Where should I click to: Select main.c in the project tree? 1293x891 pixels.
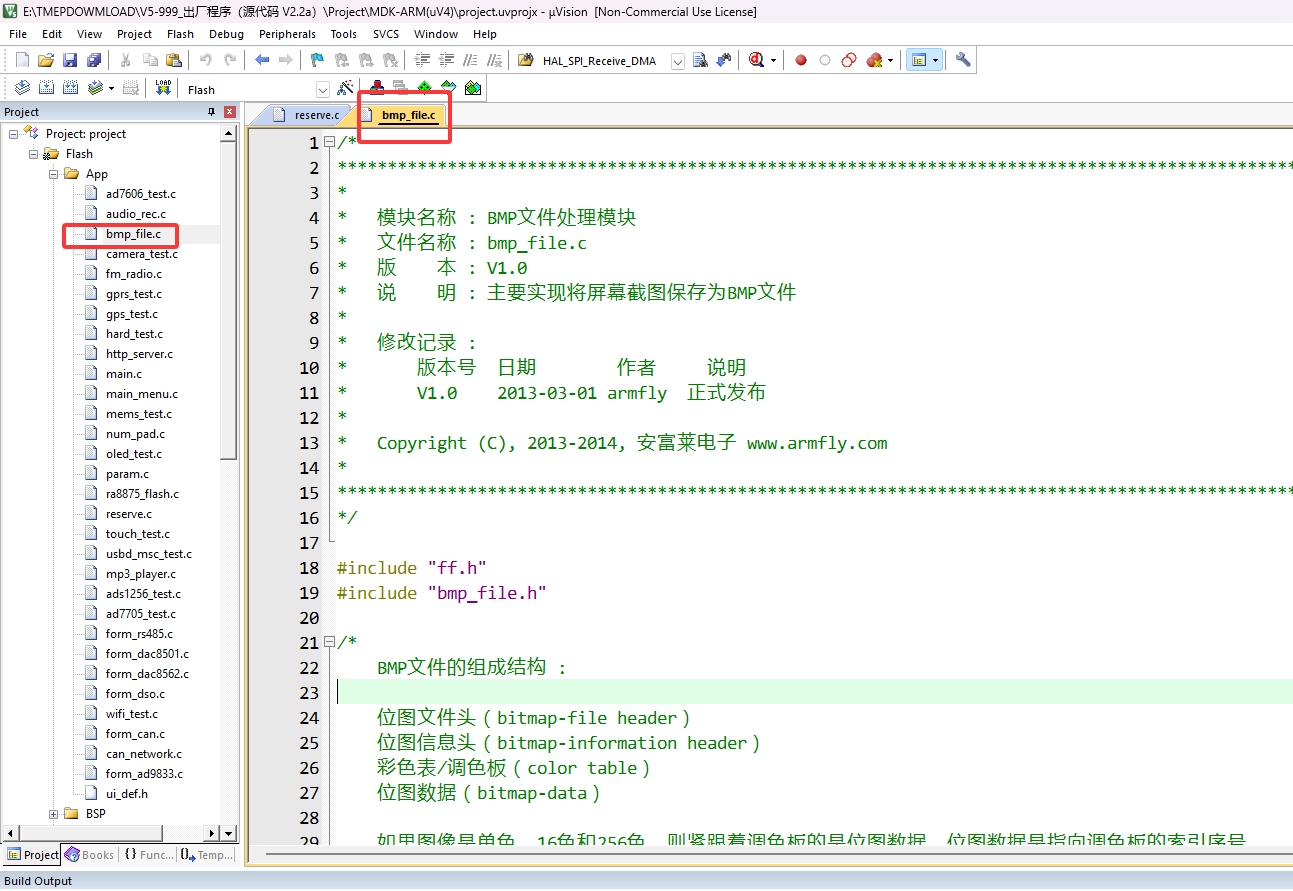click(124, 374)
